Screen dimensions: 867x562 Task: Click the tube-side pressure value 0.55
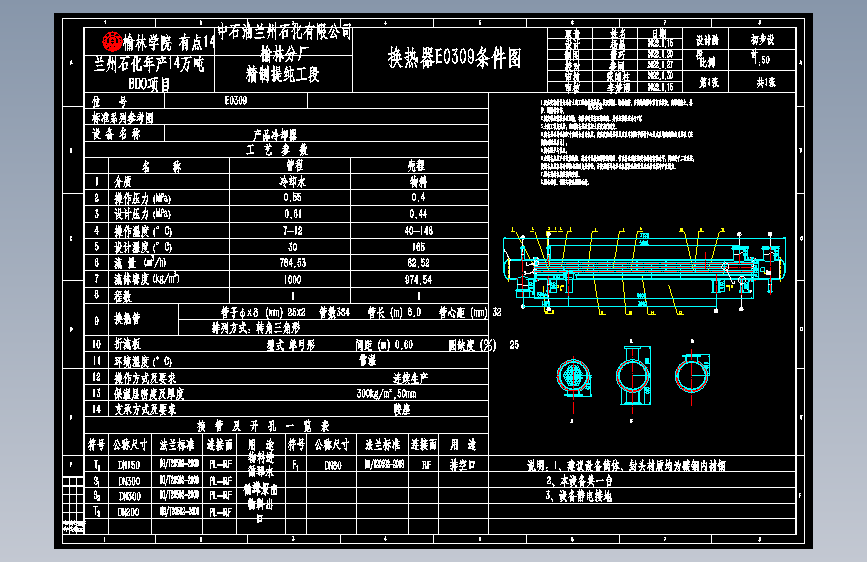pyautogui.click(x=292, y=197)
